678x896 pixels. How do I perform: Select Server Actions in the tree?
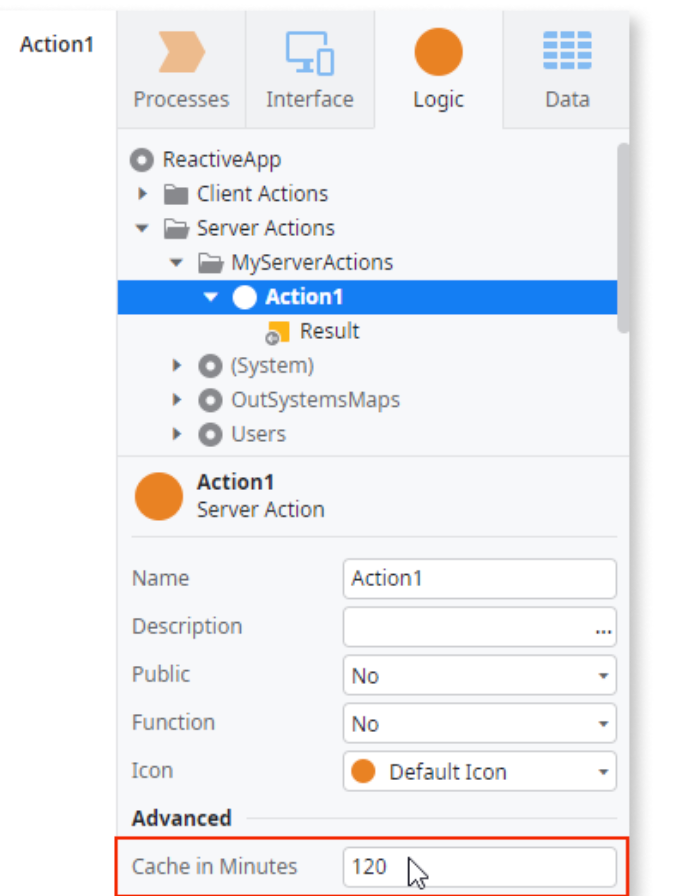[x=266, y=228]
